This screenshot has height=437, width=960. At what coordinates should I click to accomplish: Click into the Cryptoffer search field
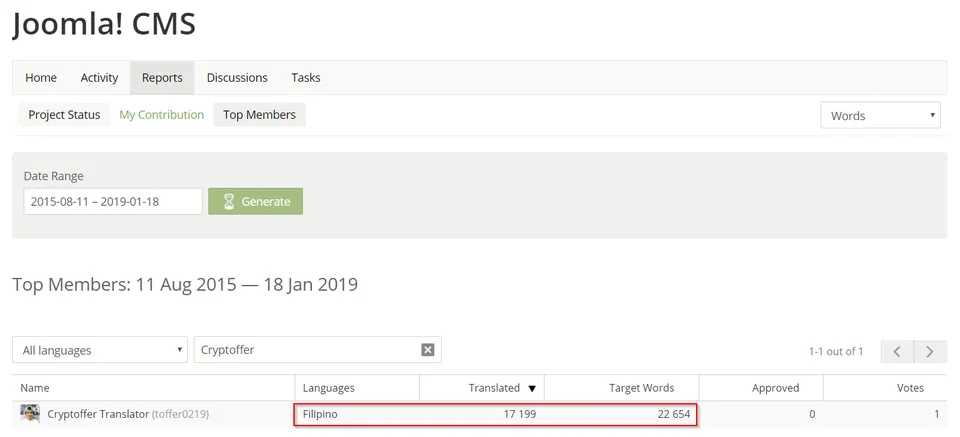(x=309, y=350)
